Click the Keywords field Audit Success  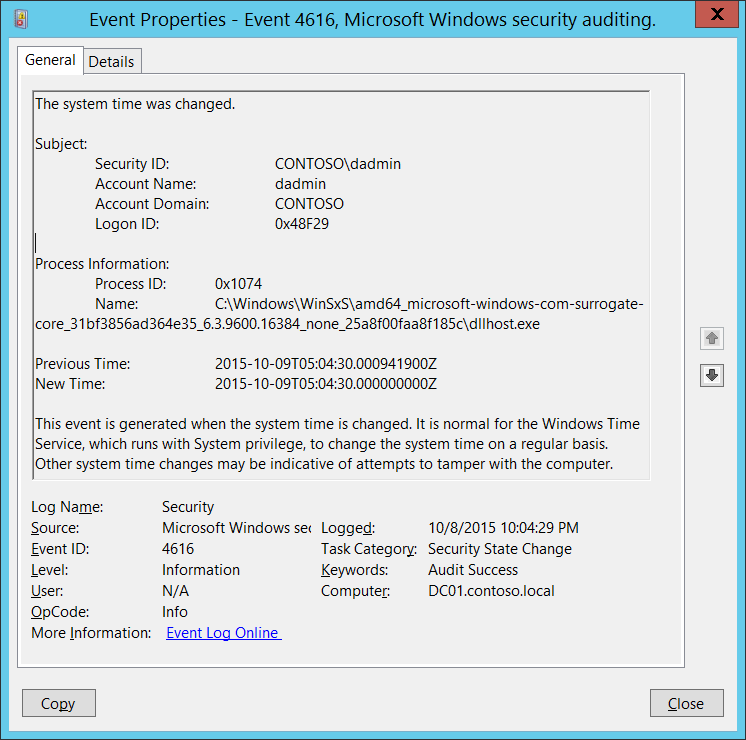pos(473,570)
